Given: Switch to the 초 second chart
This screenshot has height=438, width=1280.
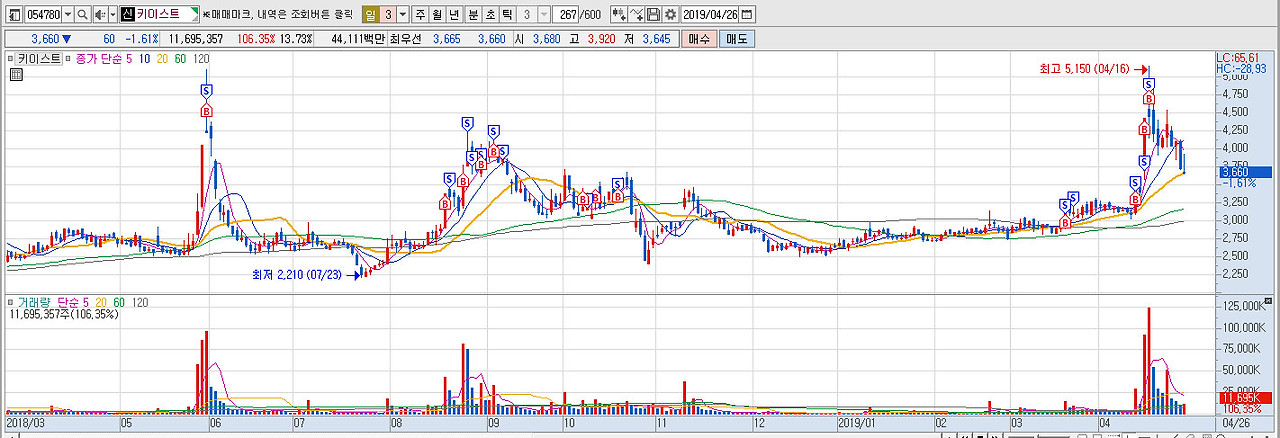Looking at the screenshot, I should [491, 14].
